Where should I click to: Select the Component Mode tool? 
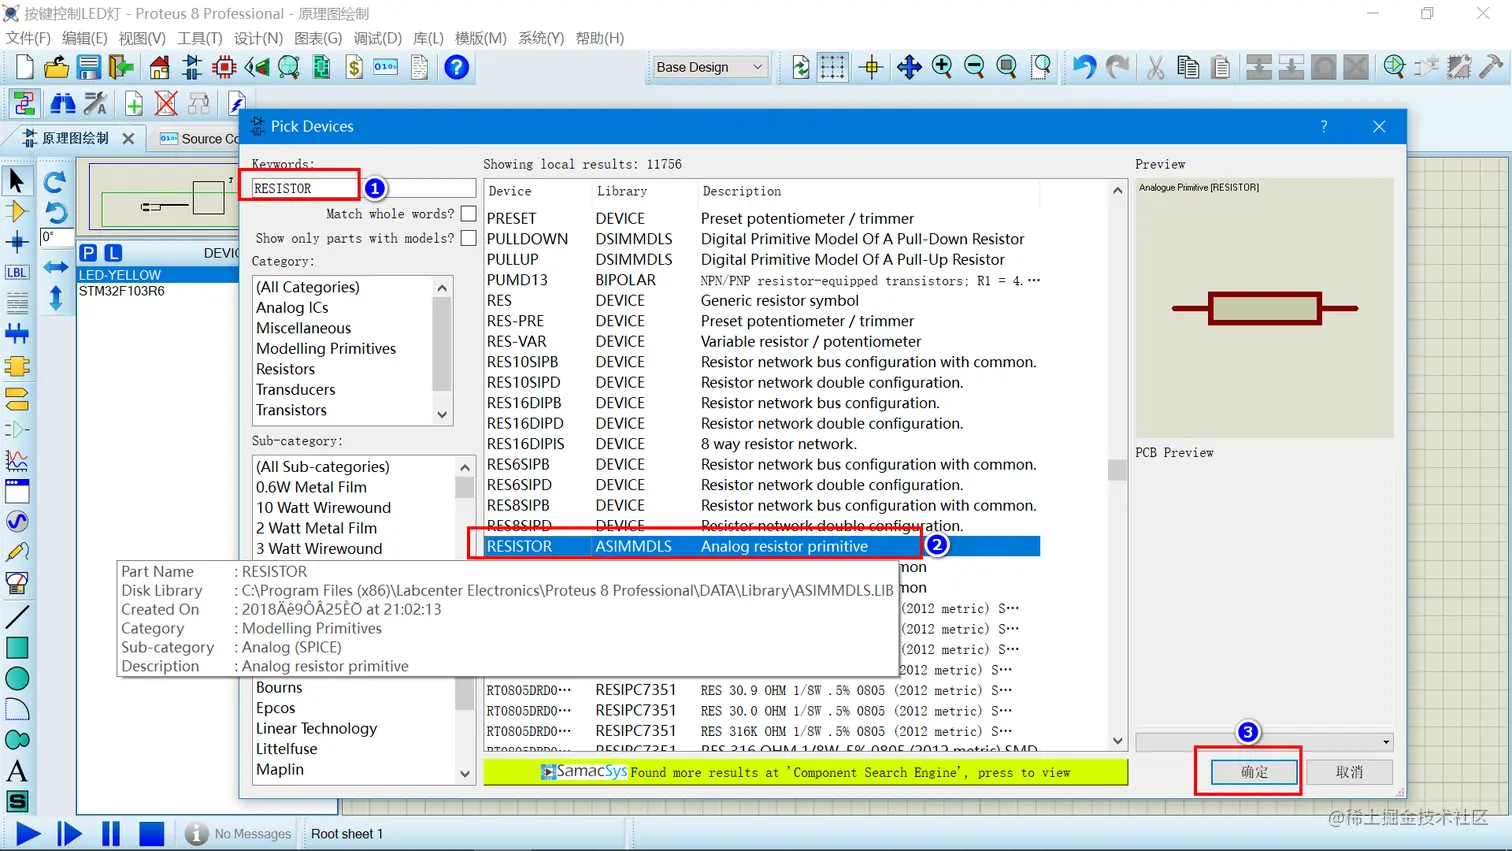tap(17, 212)
